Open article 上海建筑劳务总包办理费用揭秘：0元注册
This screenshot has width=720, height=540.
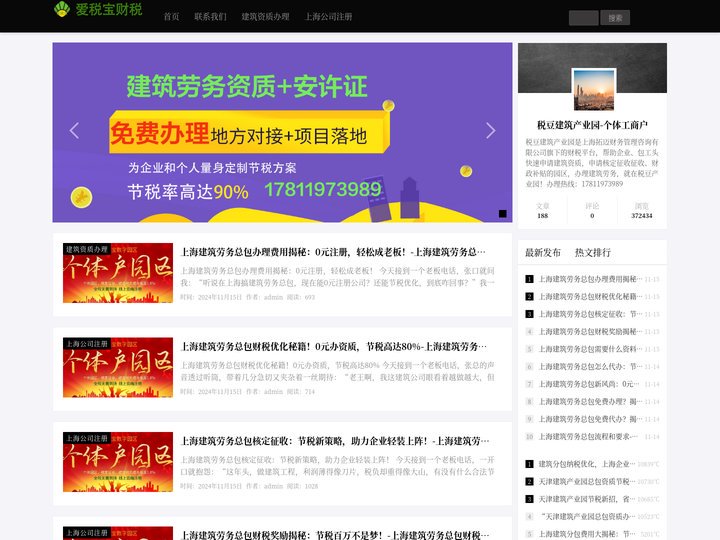pos(333,252)
